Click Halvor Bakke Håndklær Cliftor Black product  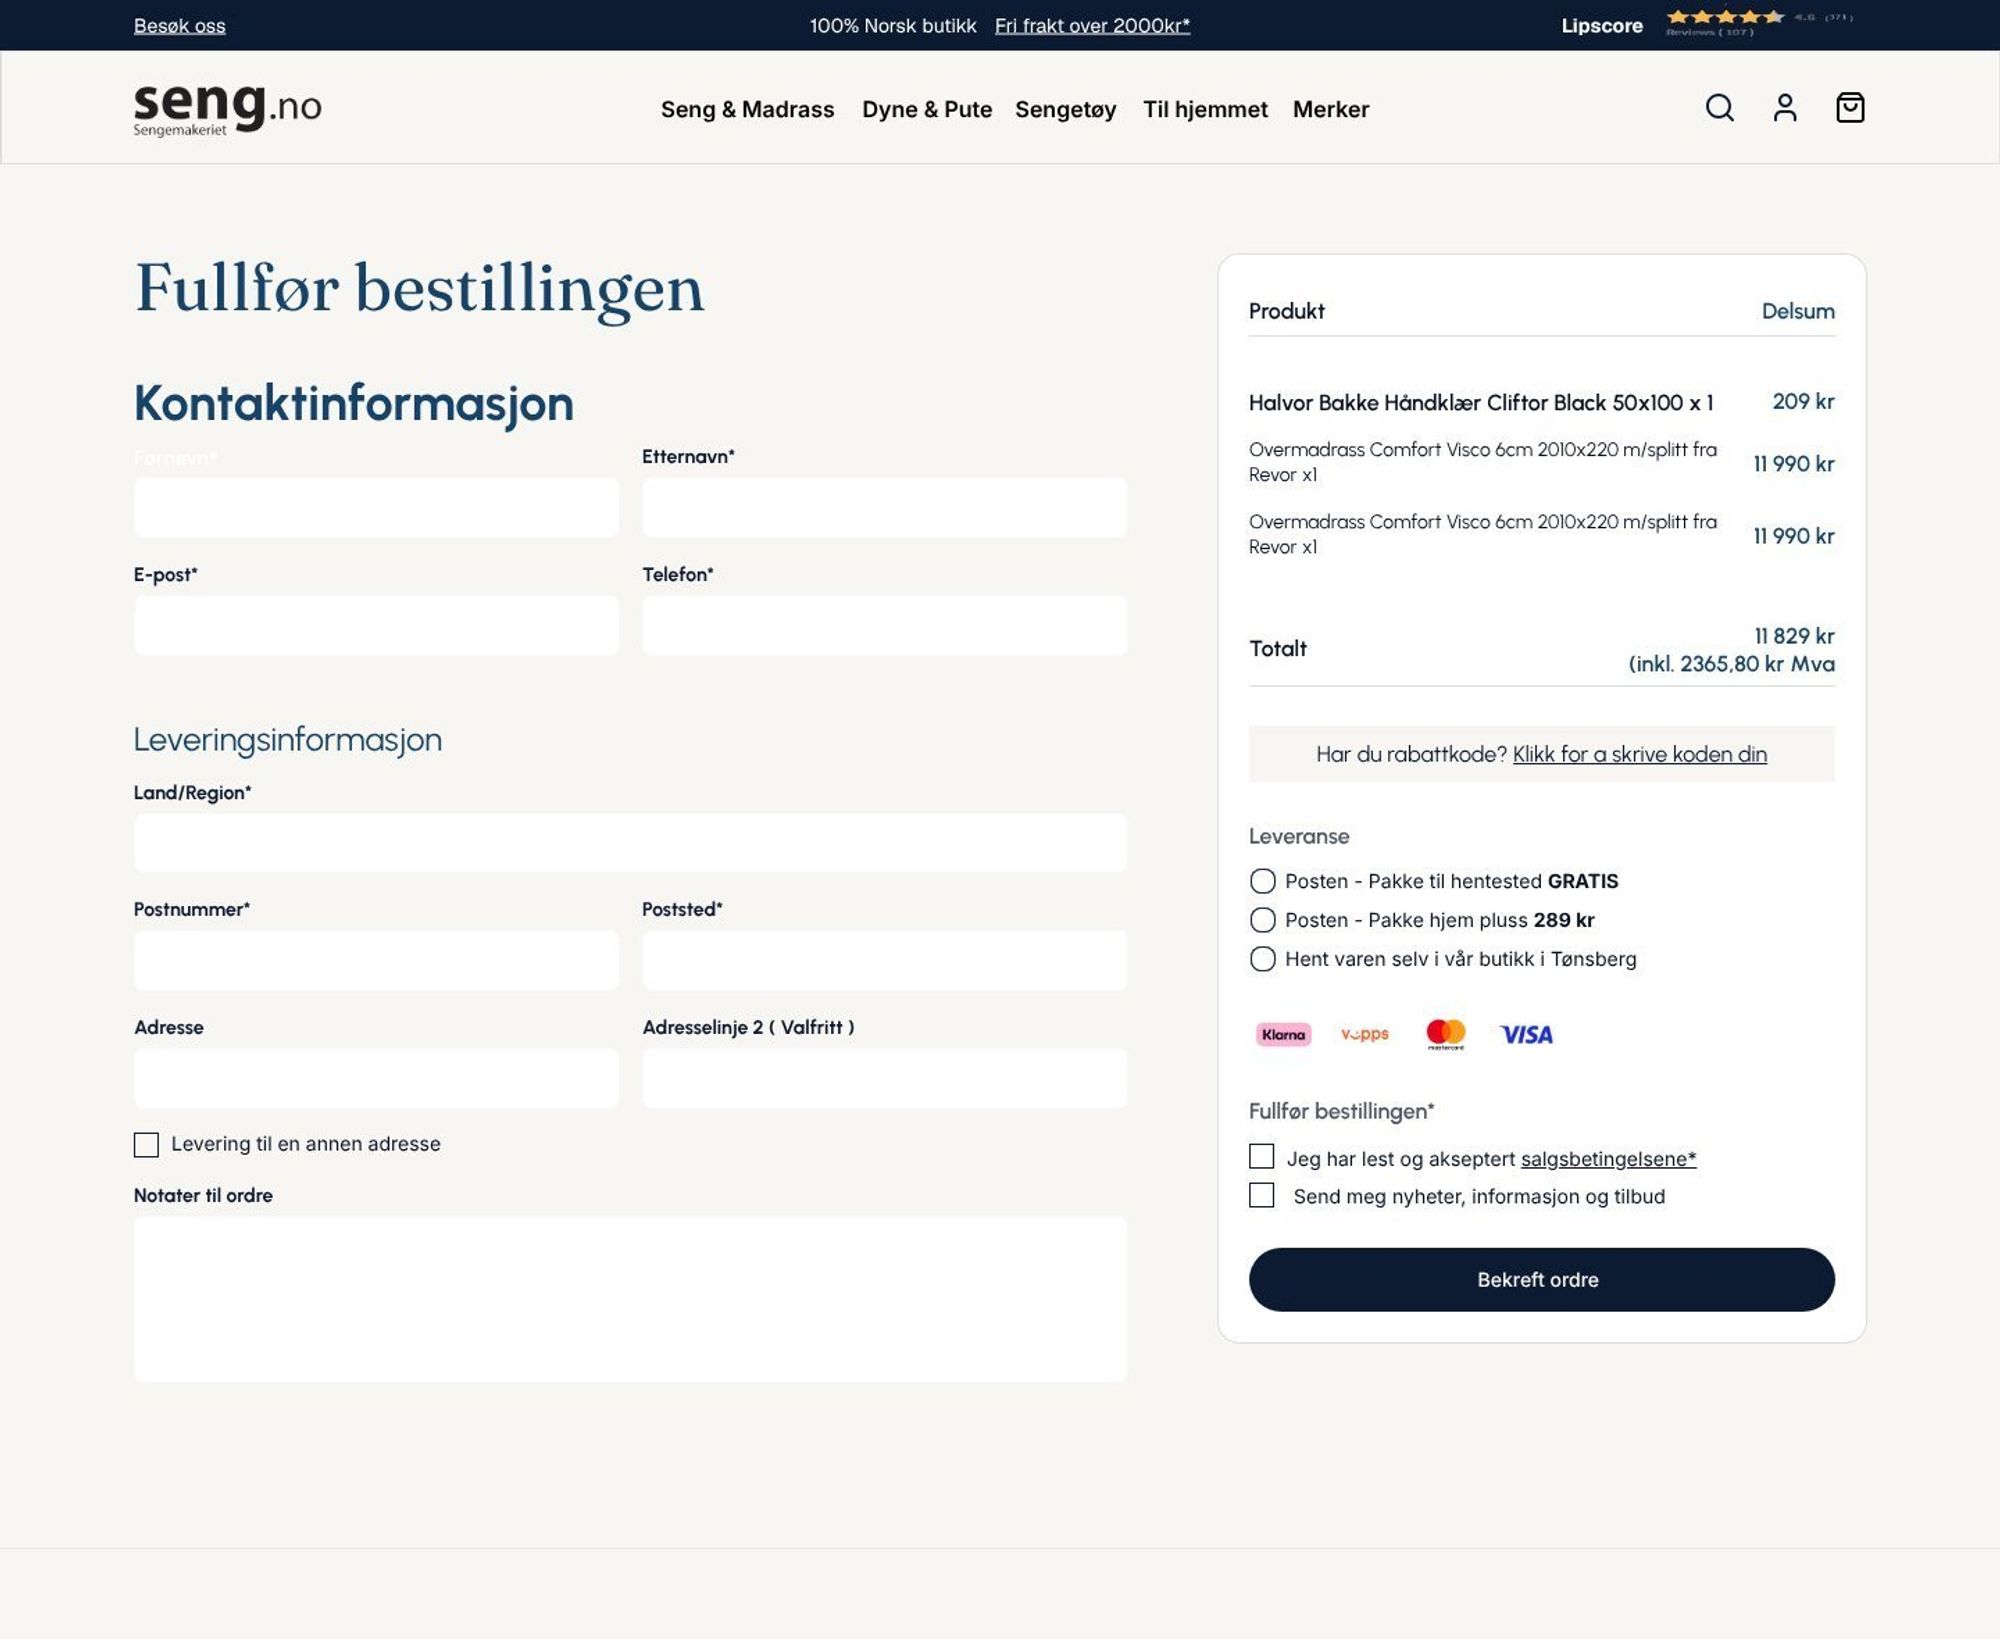pyautogui.click(x=1481, y=402)
